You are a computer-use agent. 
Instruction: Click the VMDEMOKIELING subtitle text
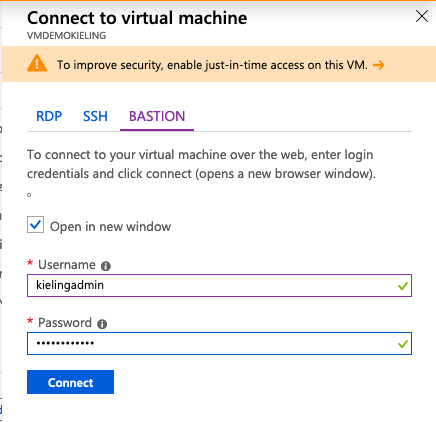pyautogui.click(x=67, y=36)
